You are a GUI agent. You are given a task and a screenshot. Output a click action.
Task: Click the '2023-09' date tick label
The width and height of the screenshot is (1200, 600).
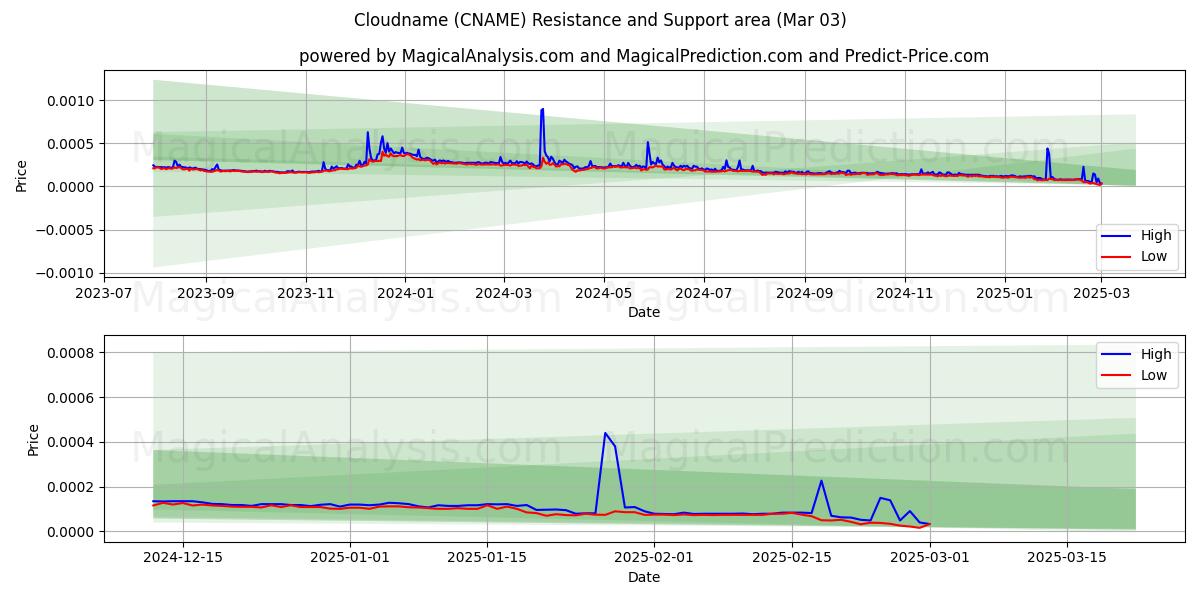(x=206, y=293)
